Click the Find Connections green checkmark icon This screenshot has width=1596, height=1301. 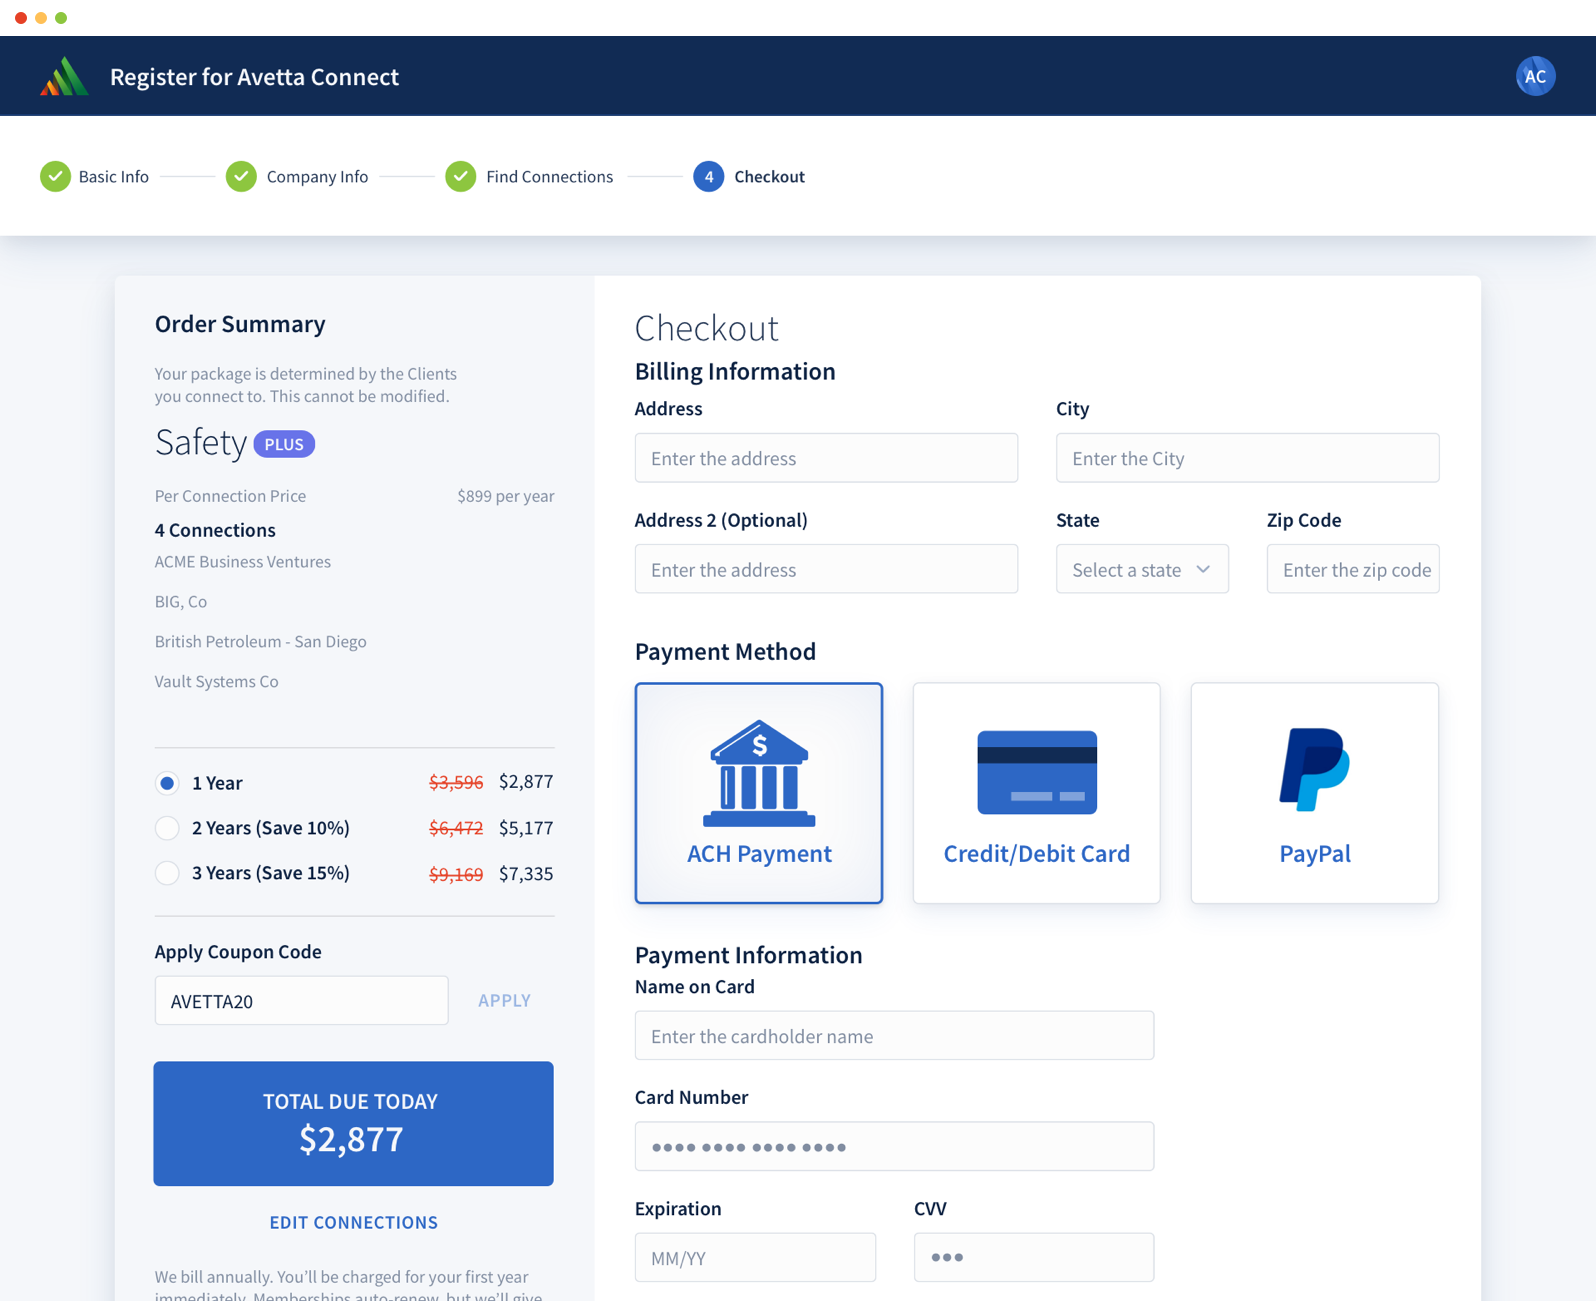[x=461, y=176]
